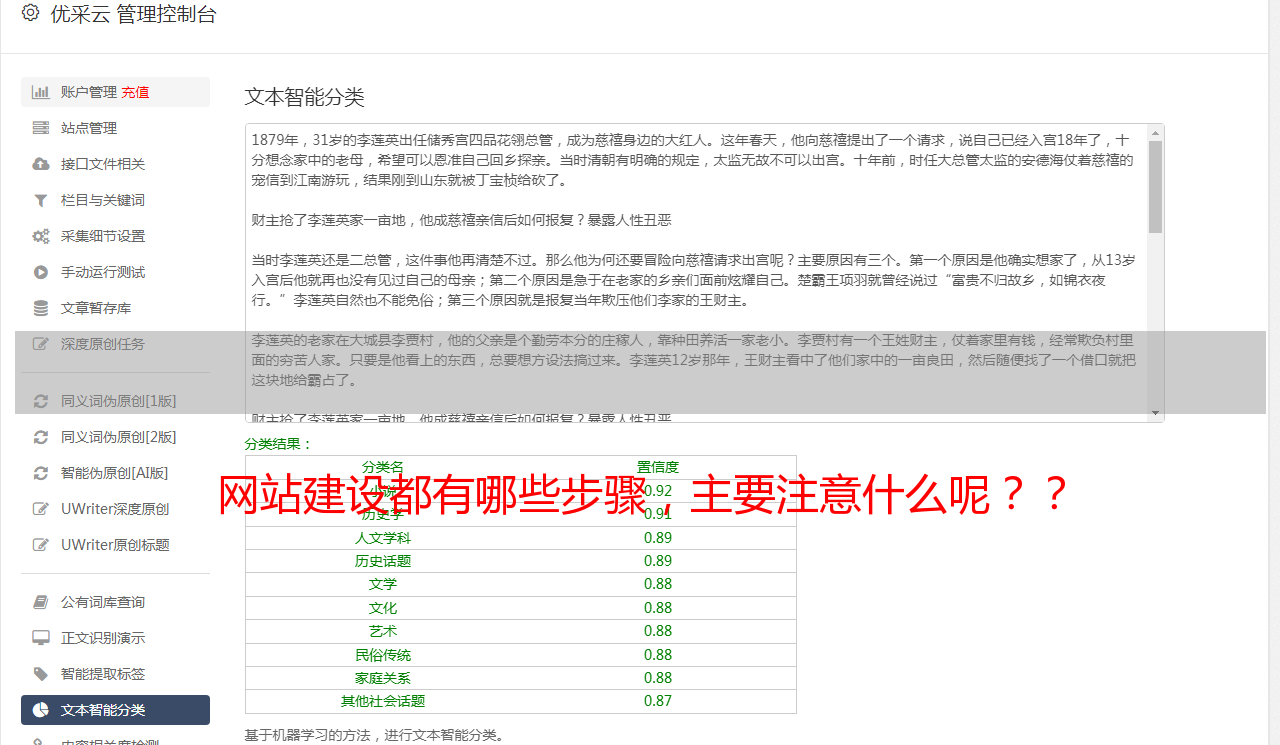Viewport: 1280px width, 745px height.
Task: Click the 艺术 category cell
Action: tap(383, 631)
